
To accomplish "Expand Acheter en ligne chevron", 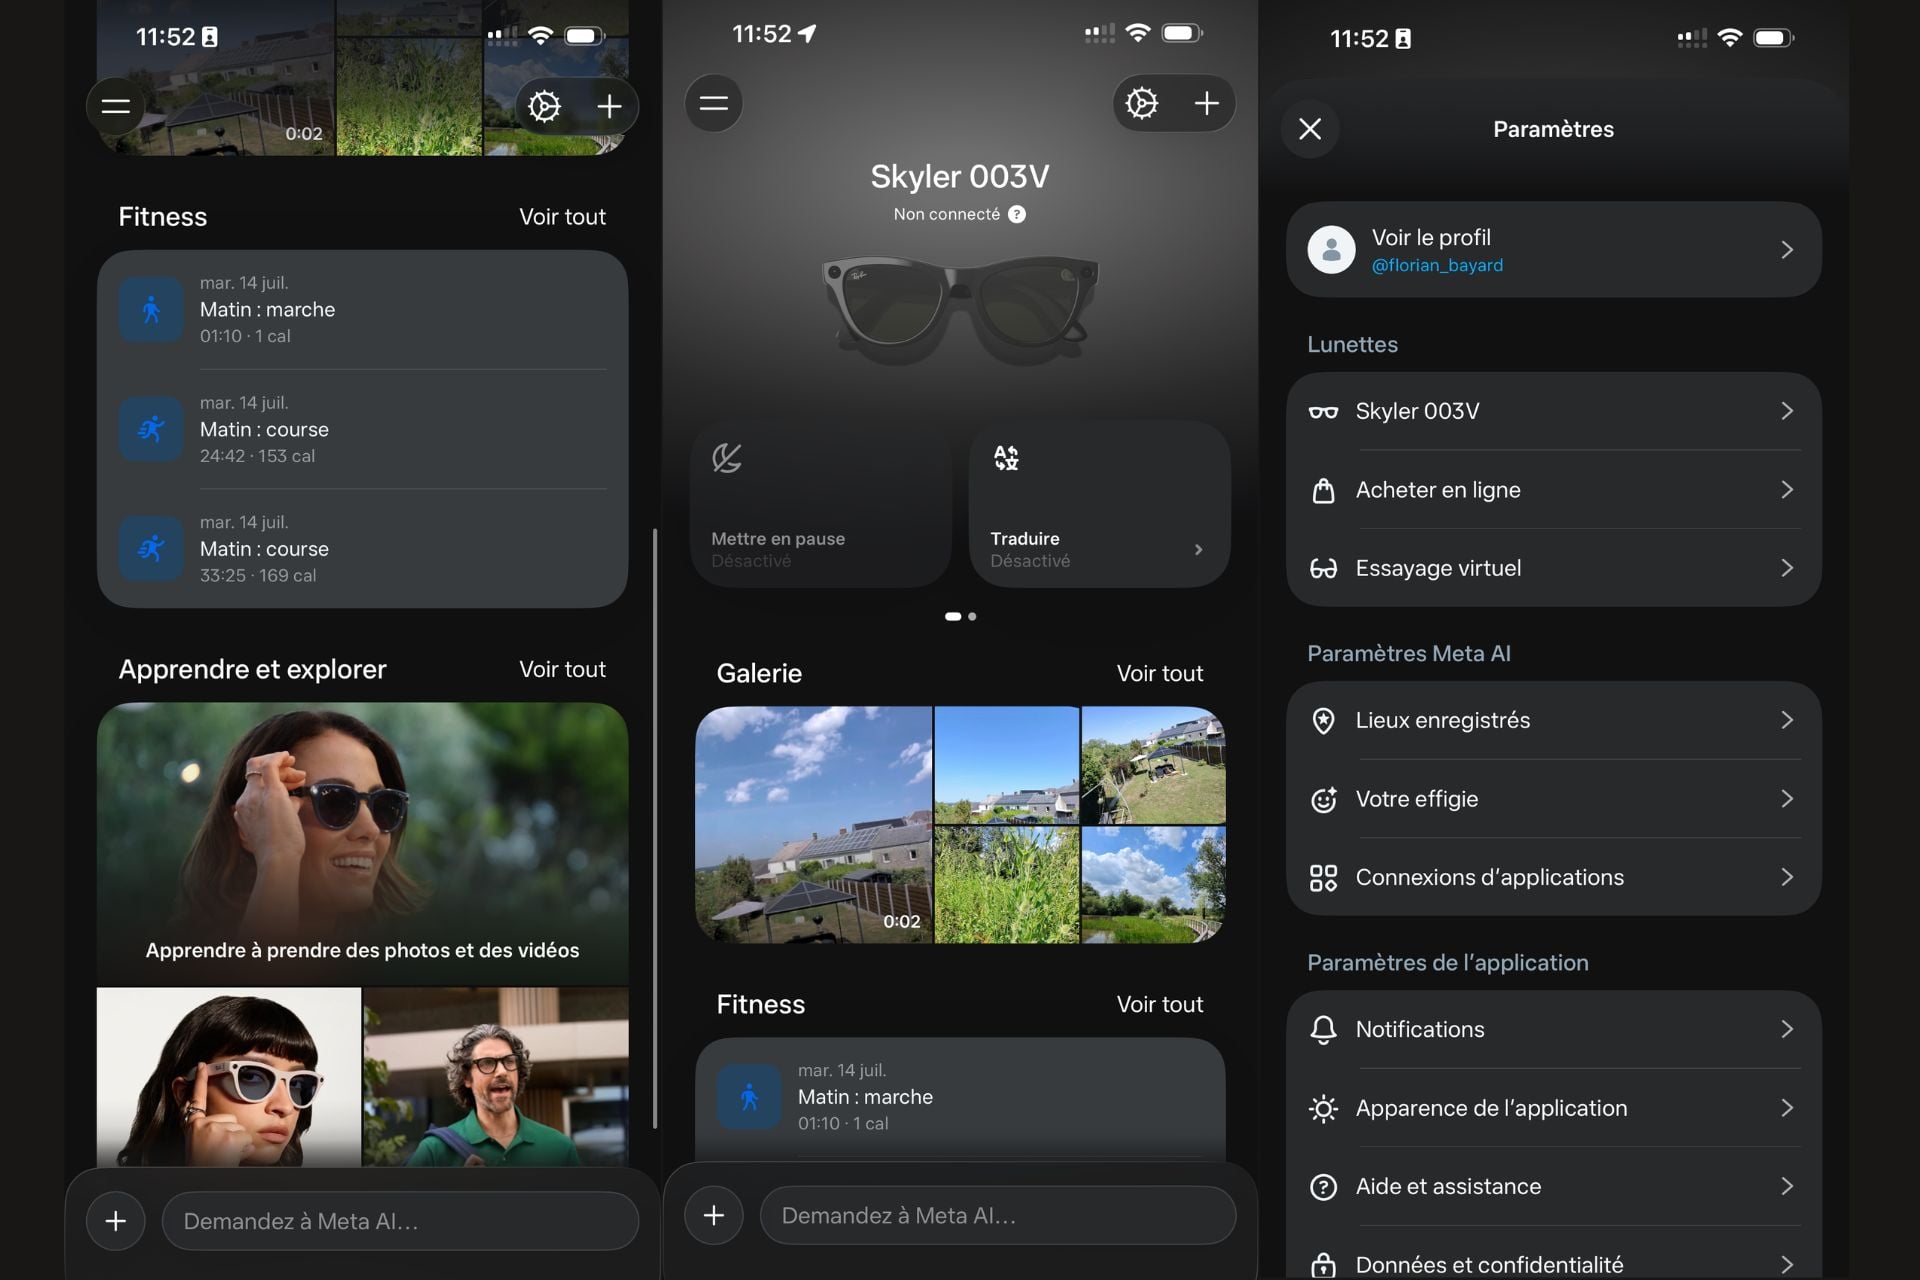I will pyautogui.click(x=1787, y=489).
